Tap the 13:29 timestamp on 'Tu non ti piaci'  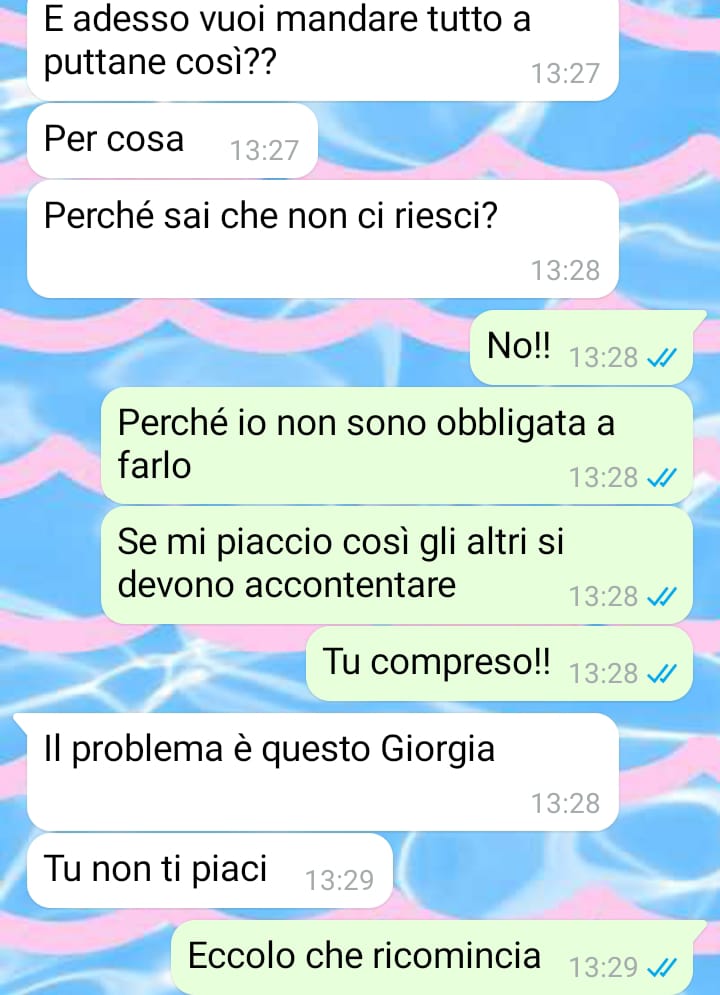[x=339, y=881]
